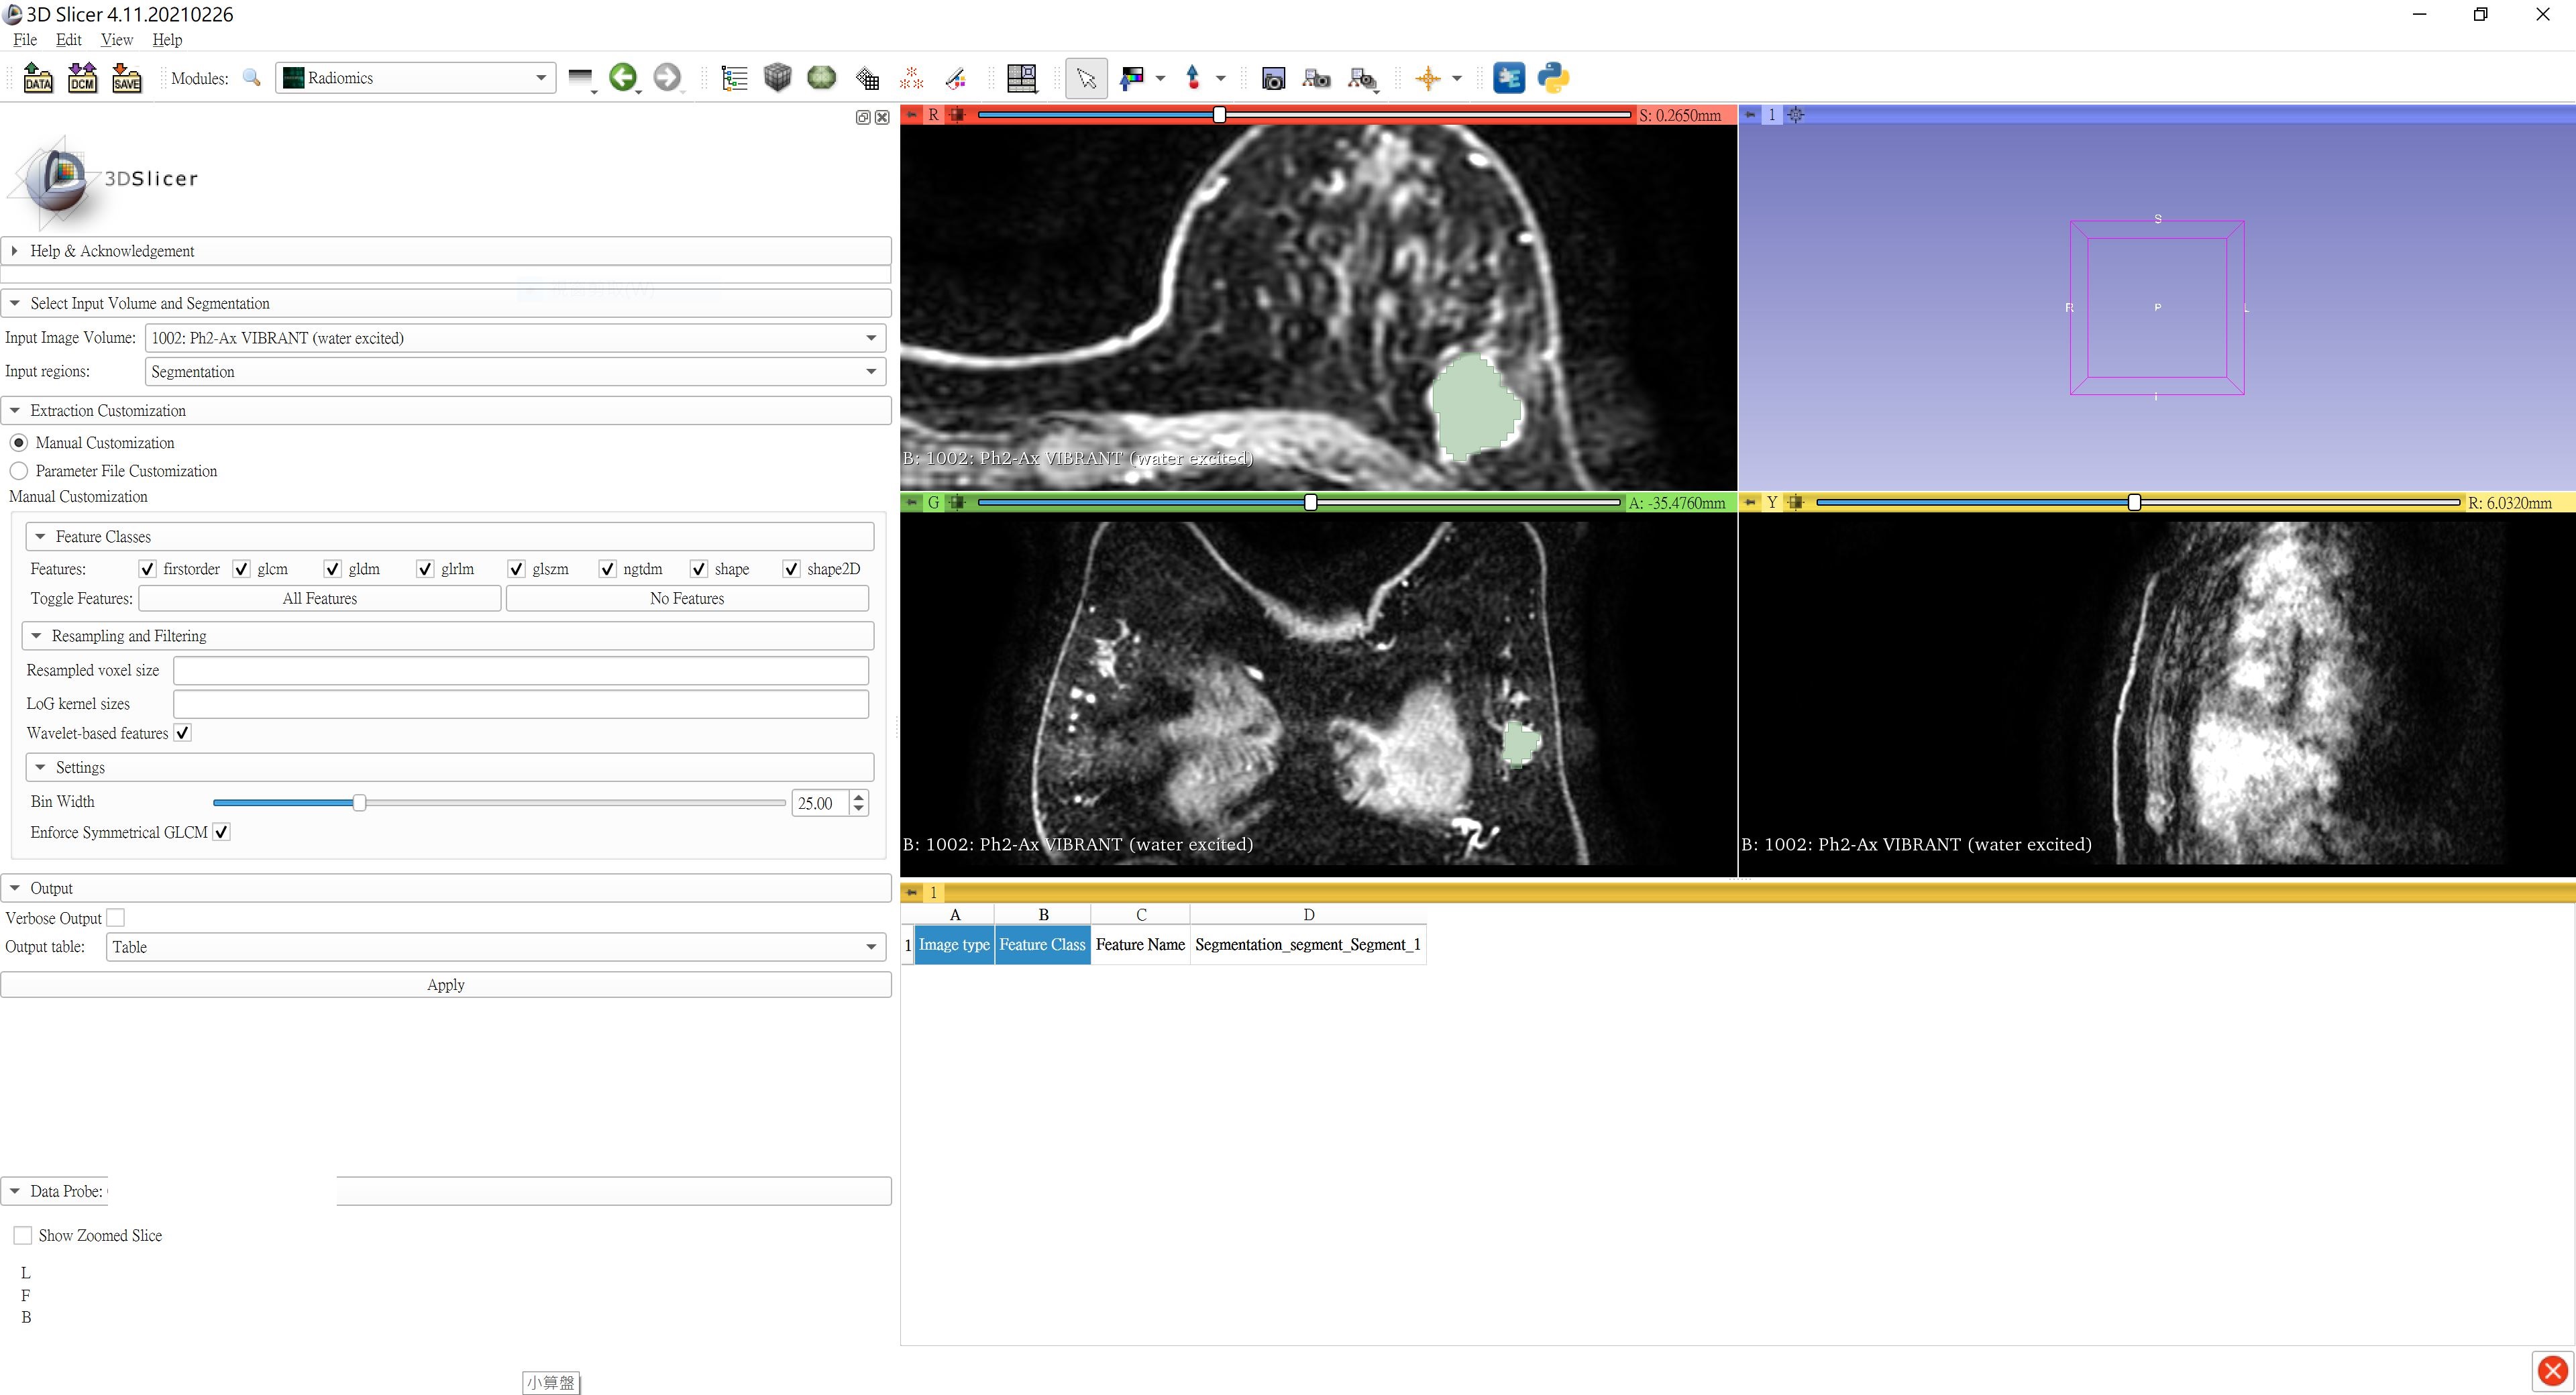Image resolution: width=2576 pixels, height=1395 pixels.
Task: Open the module search magnifier
Action: coord(251,78)
